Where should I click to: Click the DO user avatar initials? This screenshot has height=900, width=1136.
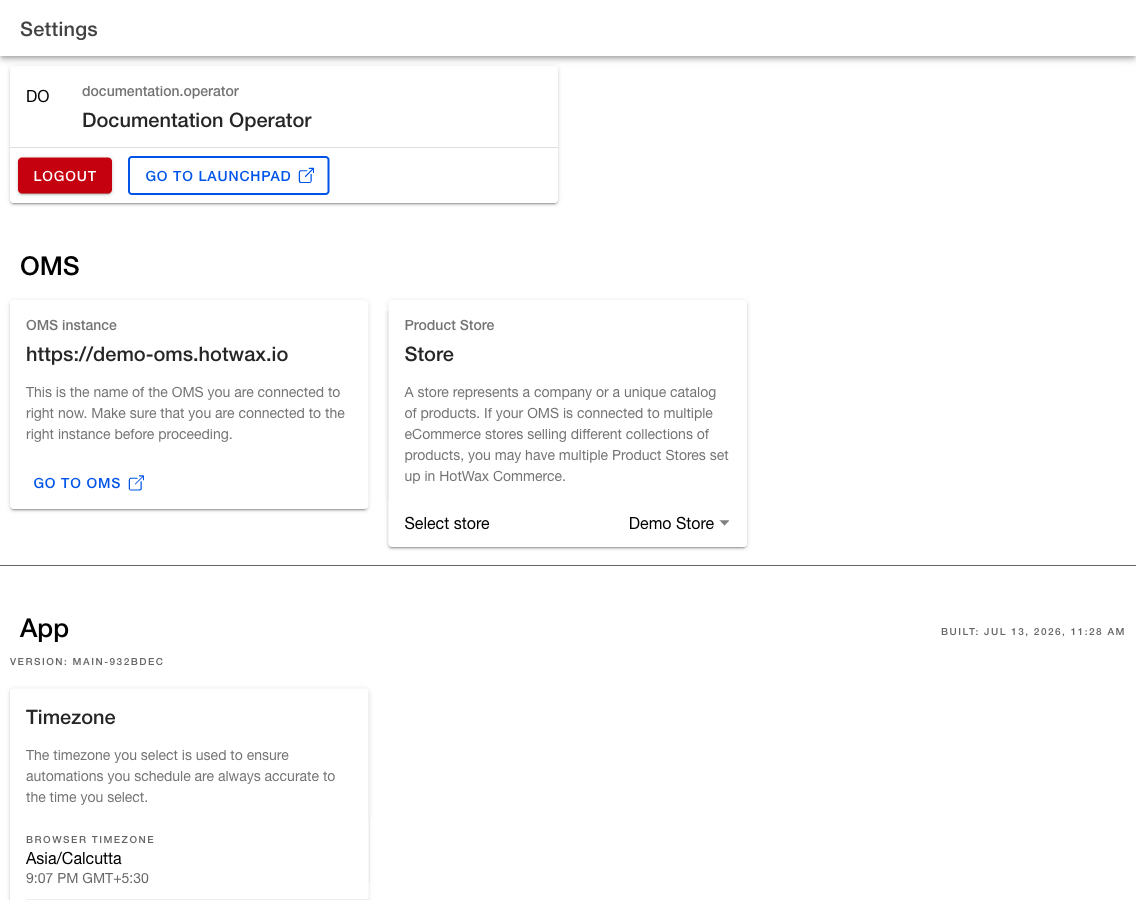point(38,96)
